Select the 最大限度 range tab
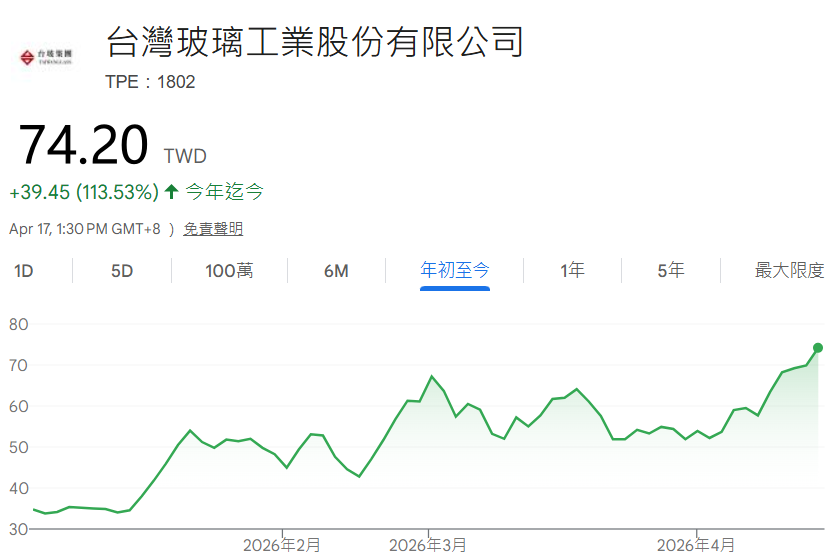This screenshot has width=836, height=559. pyautogui.click(x=789, y=270)
